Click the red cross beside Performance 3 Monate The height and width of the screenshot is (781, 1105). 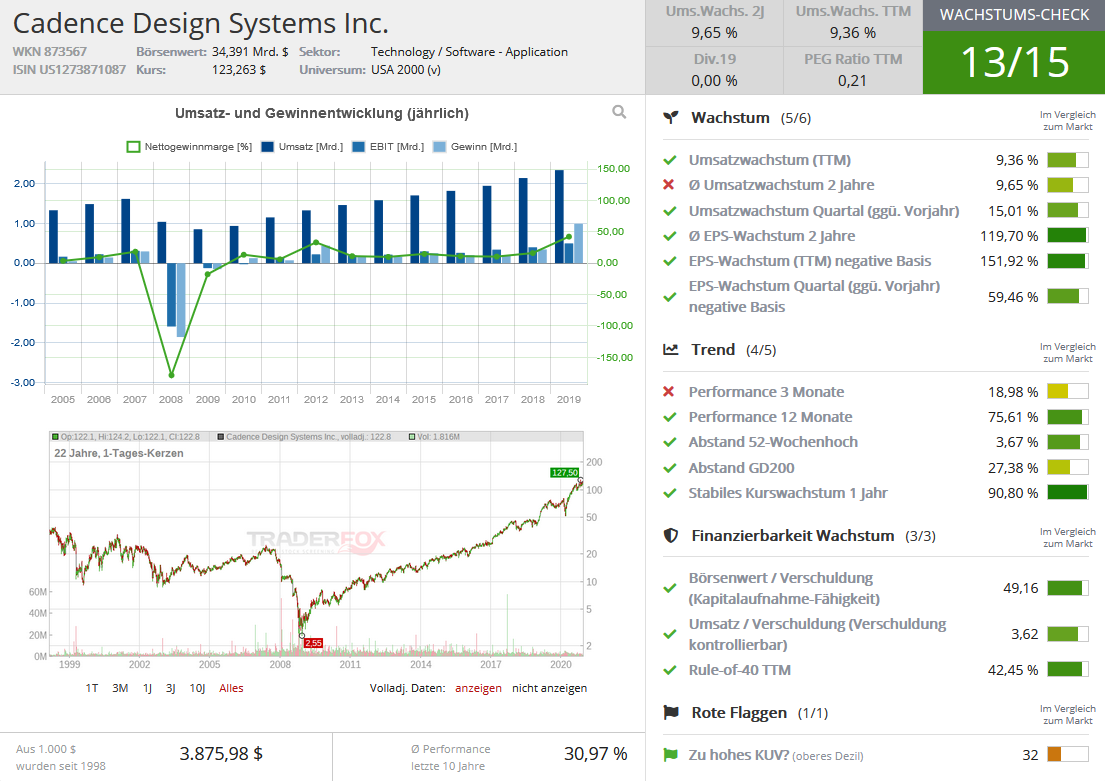click(669, 391)
